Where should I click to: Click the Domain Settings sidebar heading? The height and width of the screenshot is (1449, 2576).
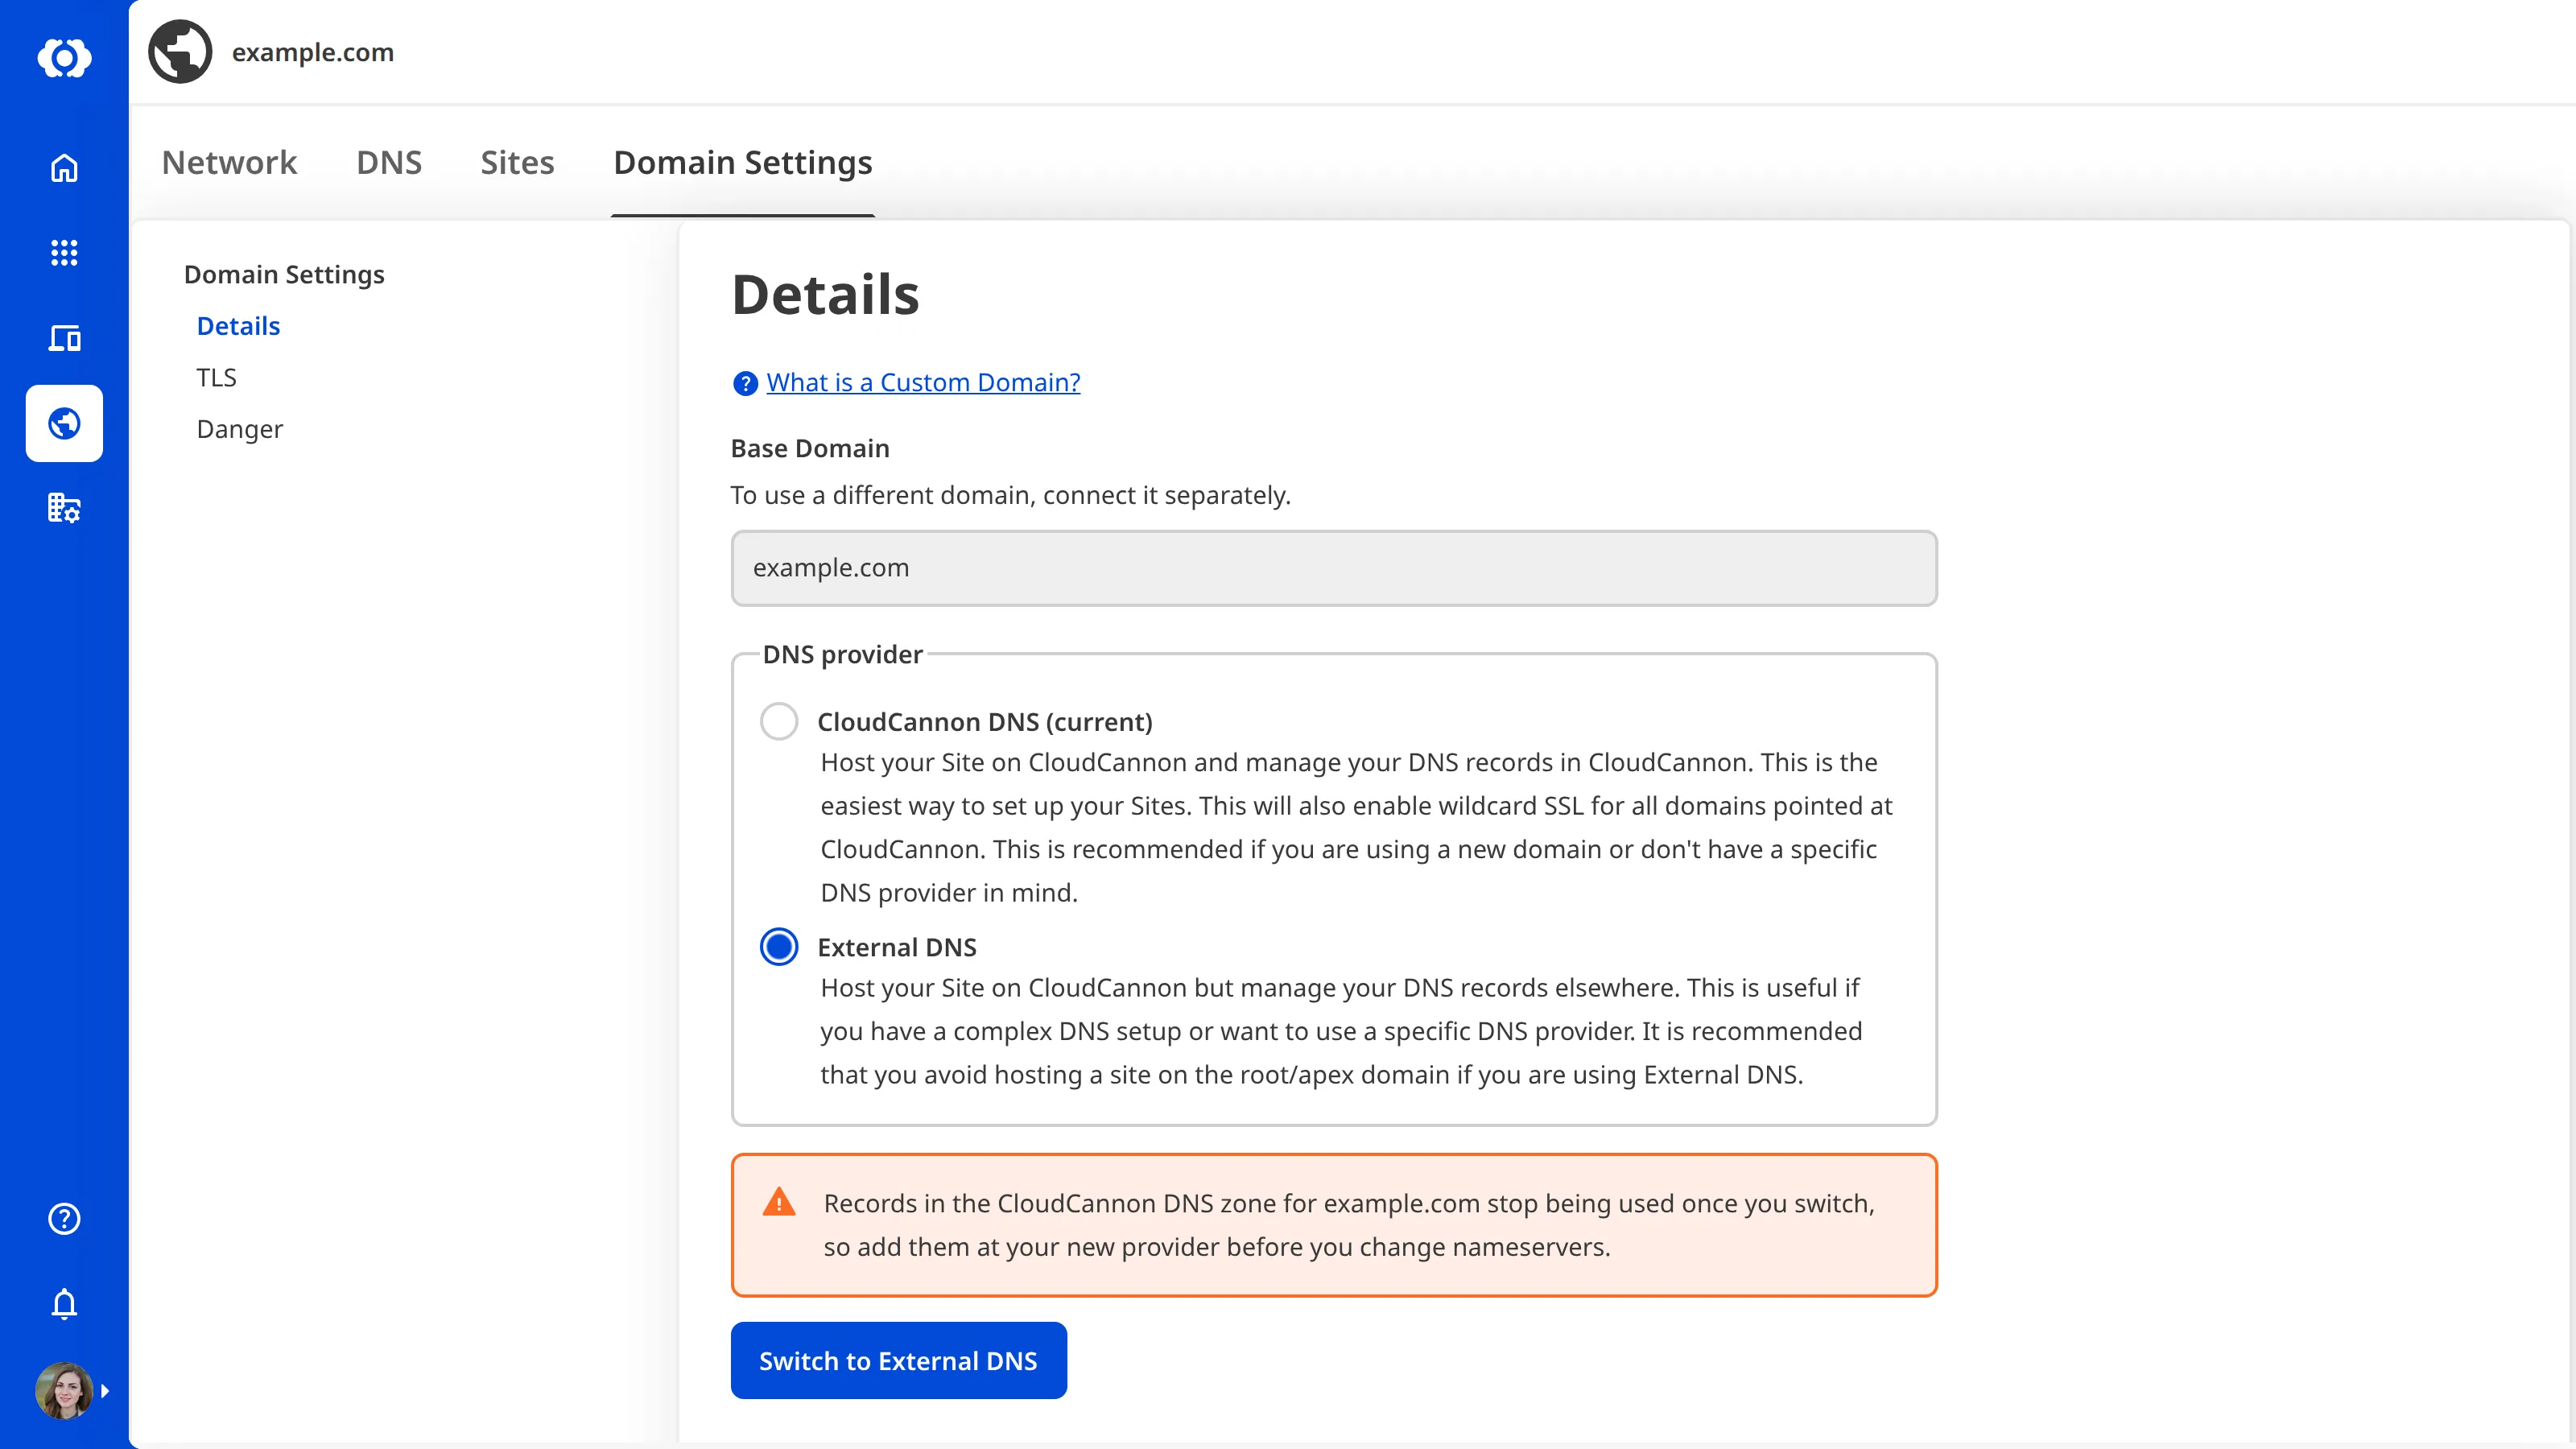284,274
